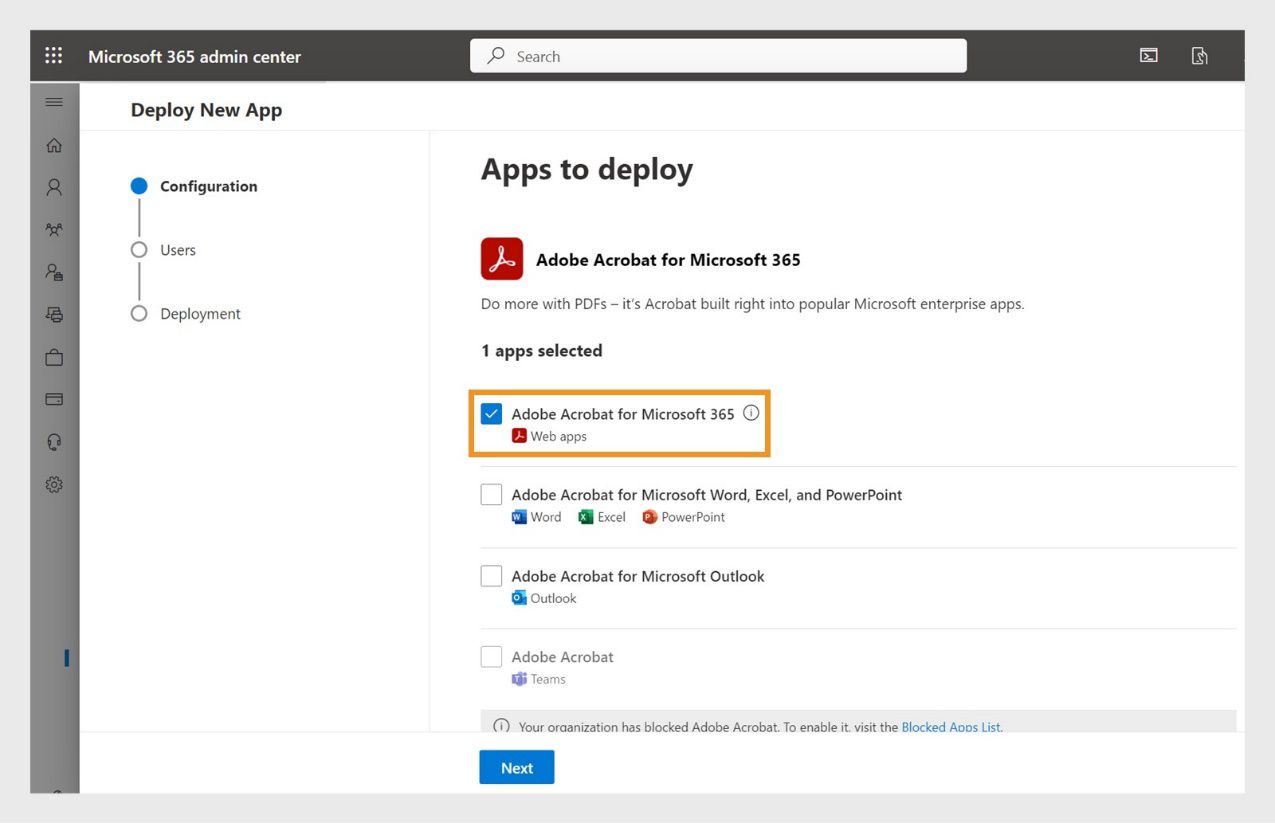Click the Next button
Image resolution: width=1275 pixels, height=823 pixels.
pyautogui.click(x=516, y=767)
